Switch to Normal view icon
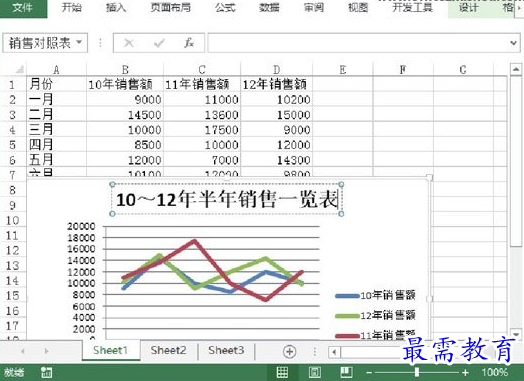Image resolution: width=524 pixels, height=381 pixels. pos(282,372)
